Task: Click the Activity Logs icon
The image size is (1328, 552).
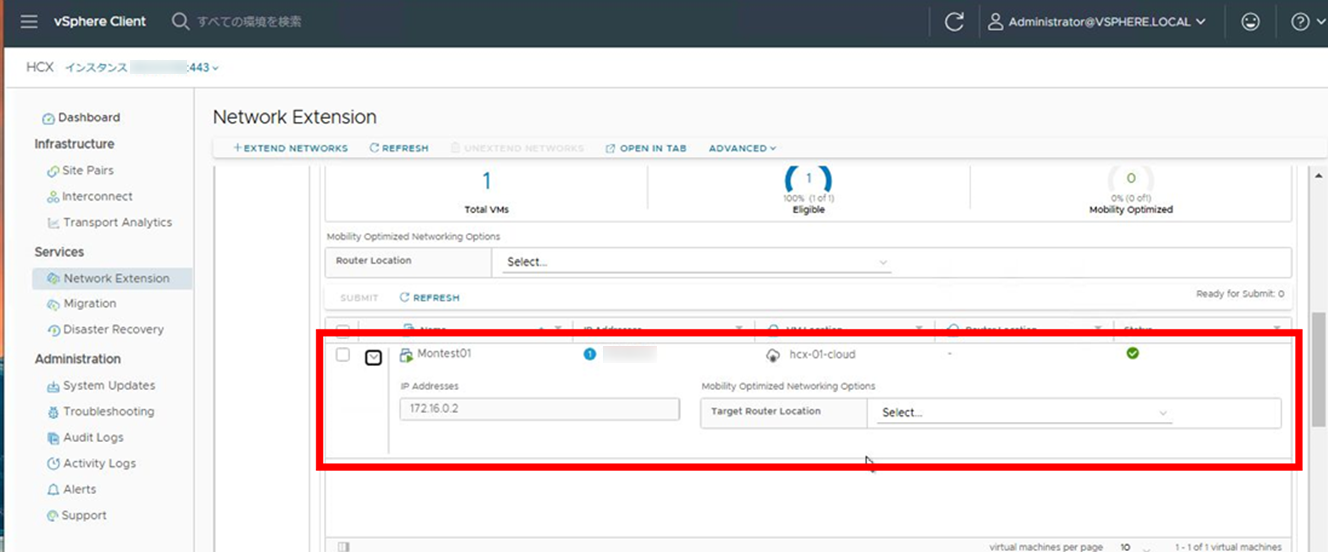Action: click(54, 464)
